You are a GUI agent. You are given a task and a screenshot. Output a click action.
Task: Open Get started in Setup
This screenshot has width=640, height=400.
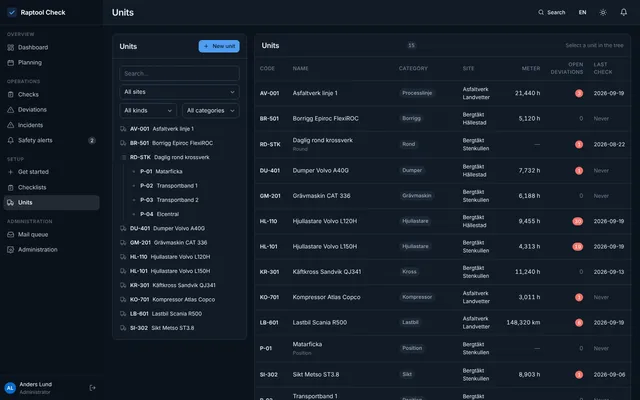tap(51, 172)
